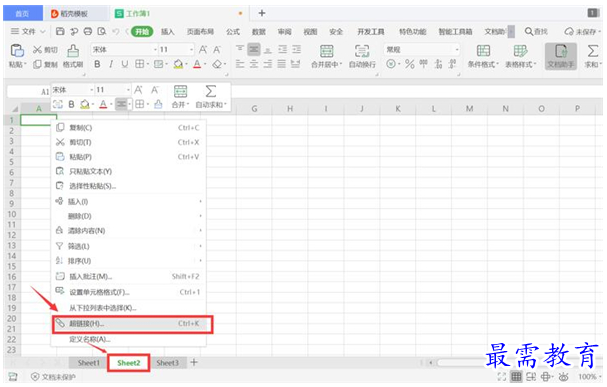Screen dimensions: 607x387
Task: Click the ribbon font color A icon
Action: click(197, 64)
